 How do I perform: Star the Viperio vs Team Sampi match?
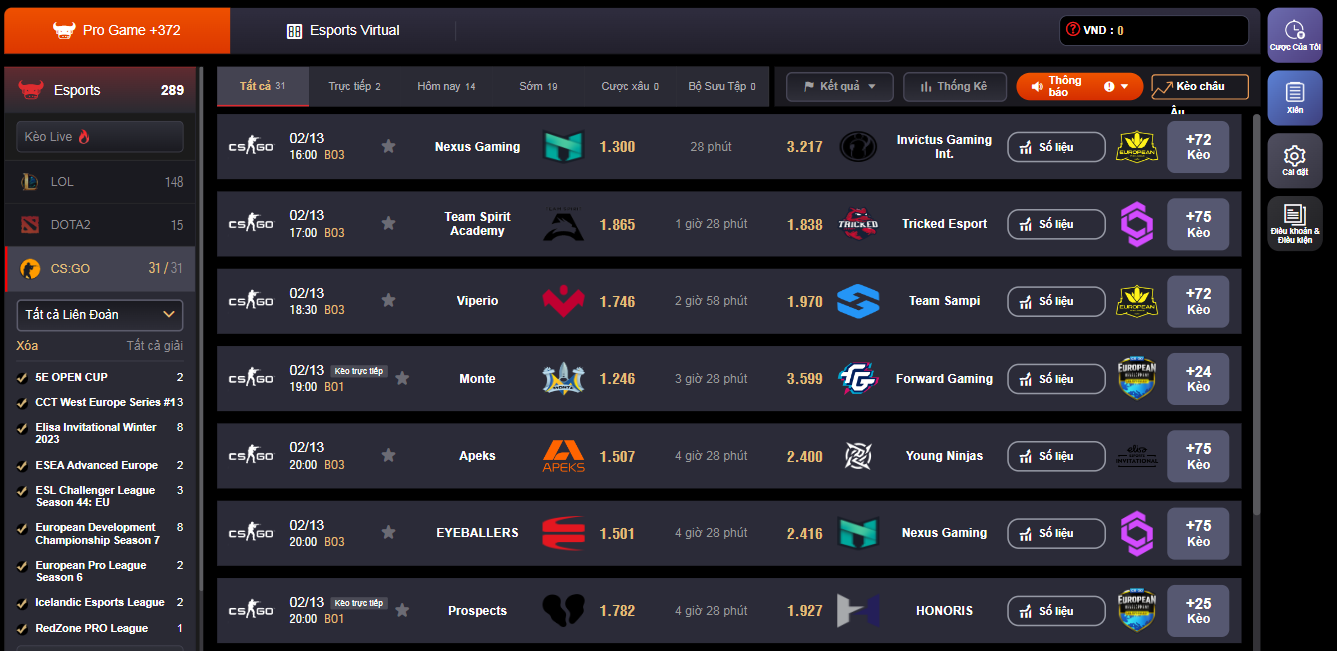point(389,301)
